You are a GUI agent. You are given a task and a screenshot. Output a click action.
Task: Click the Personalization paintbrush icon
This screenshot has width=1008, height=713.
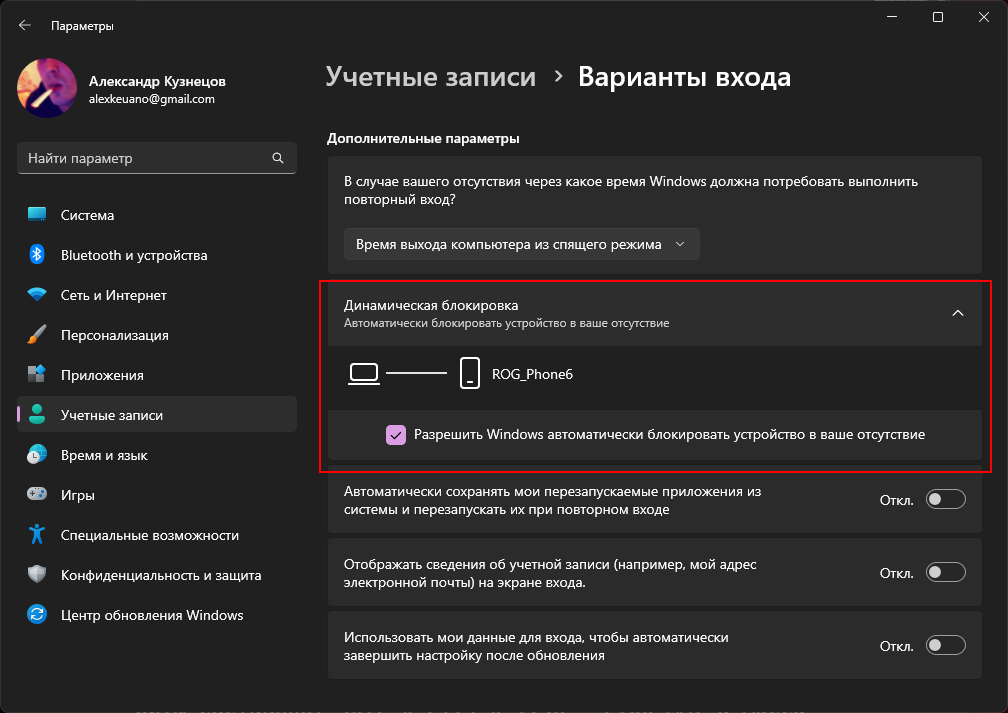(x=37, y=335)
